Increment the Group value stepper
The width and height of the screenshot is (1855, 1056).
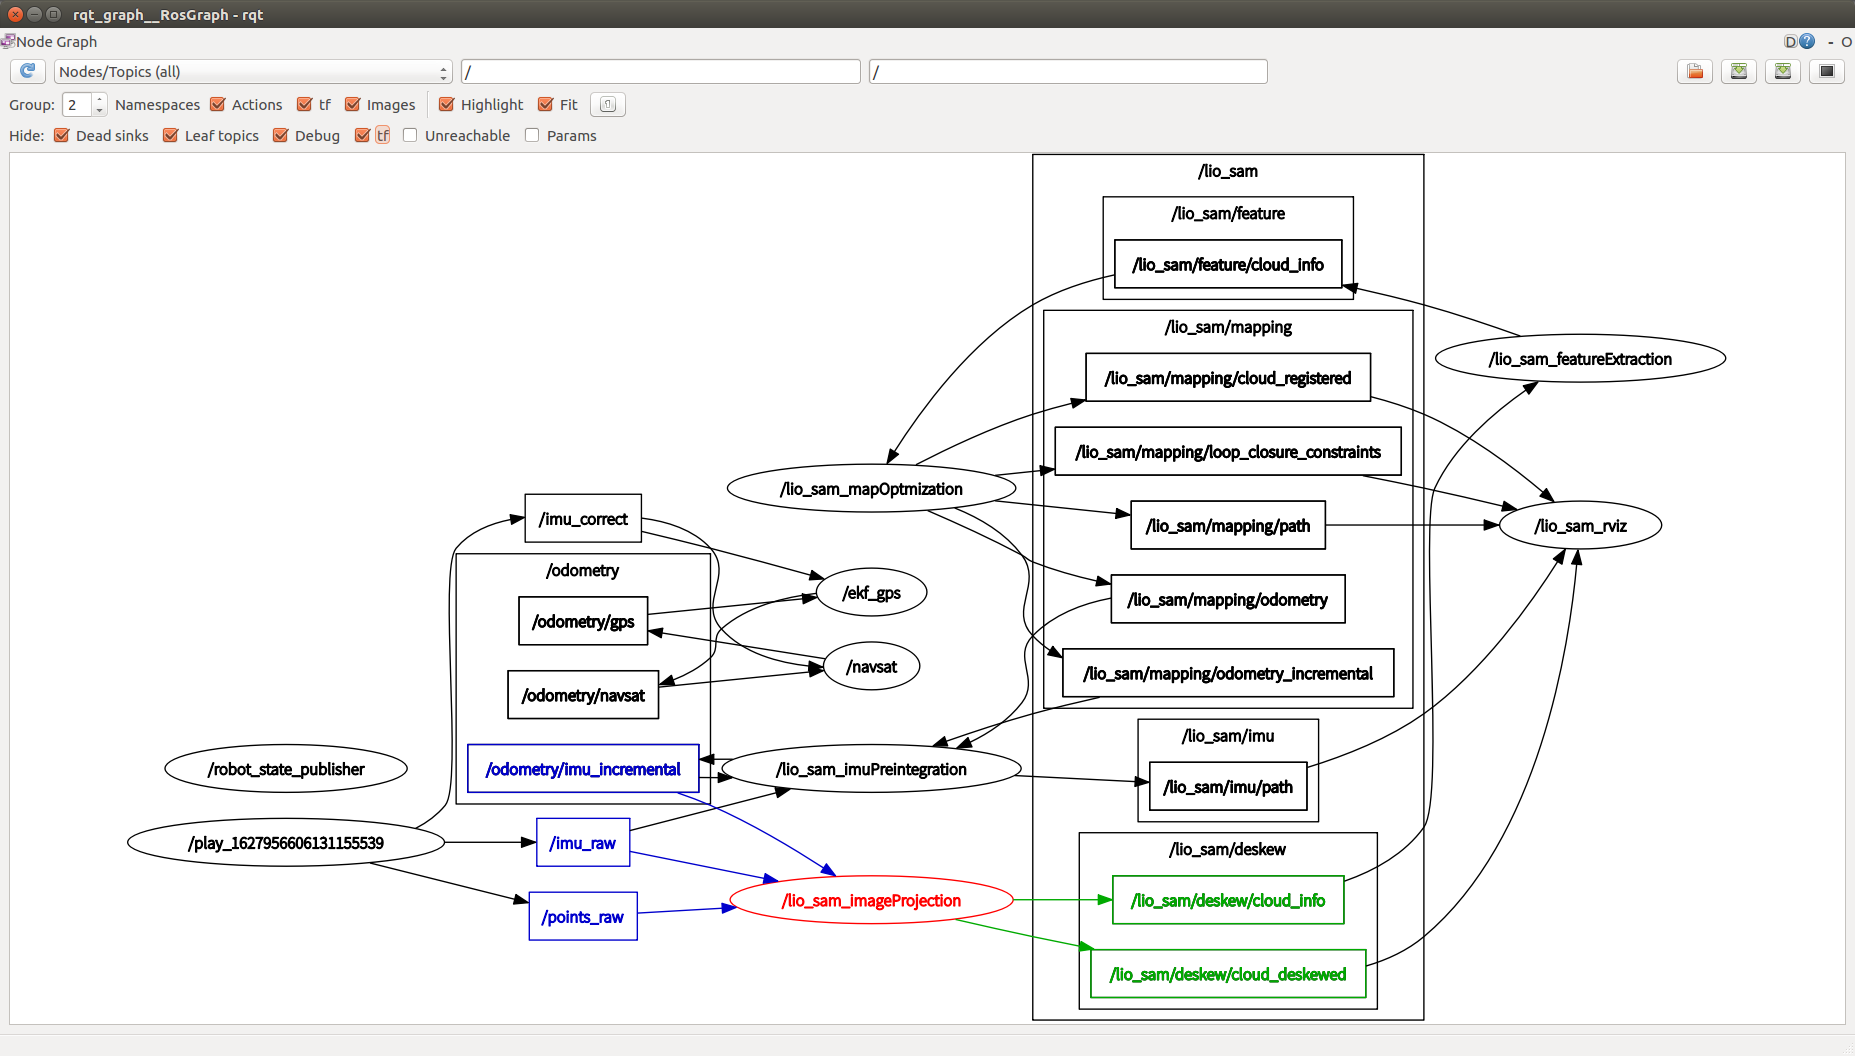tap(99, 99)
